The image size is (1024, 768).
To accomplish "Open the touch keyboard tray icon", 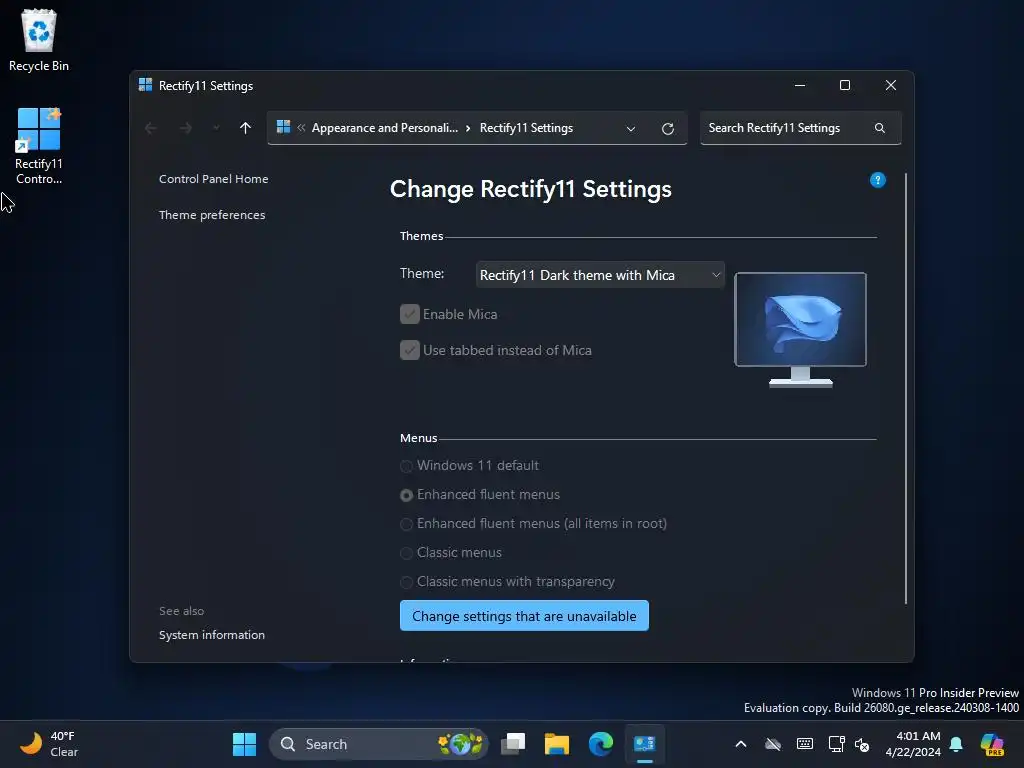I will pyautogui.click(x=805, y=744).
